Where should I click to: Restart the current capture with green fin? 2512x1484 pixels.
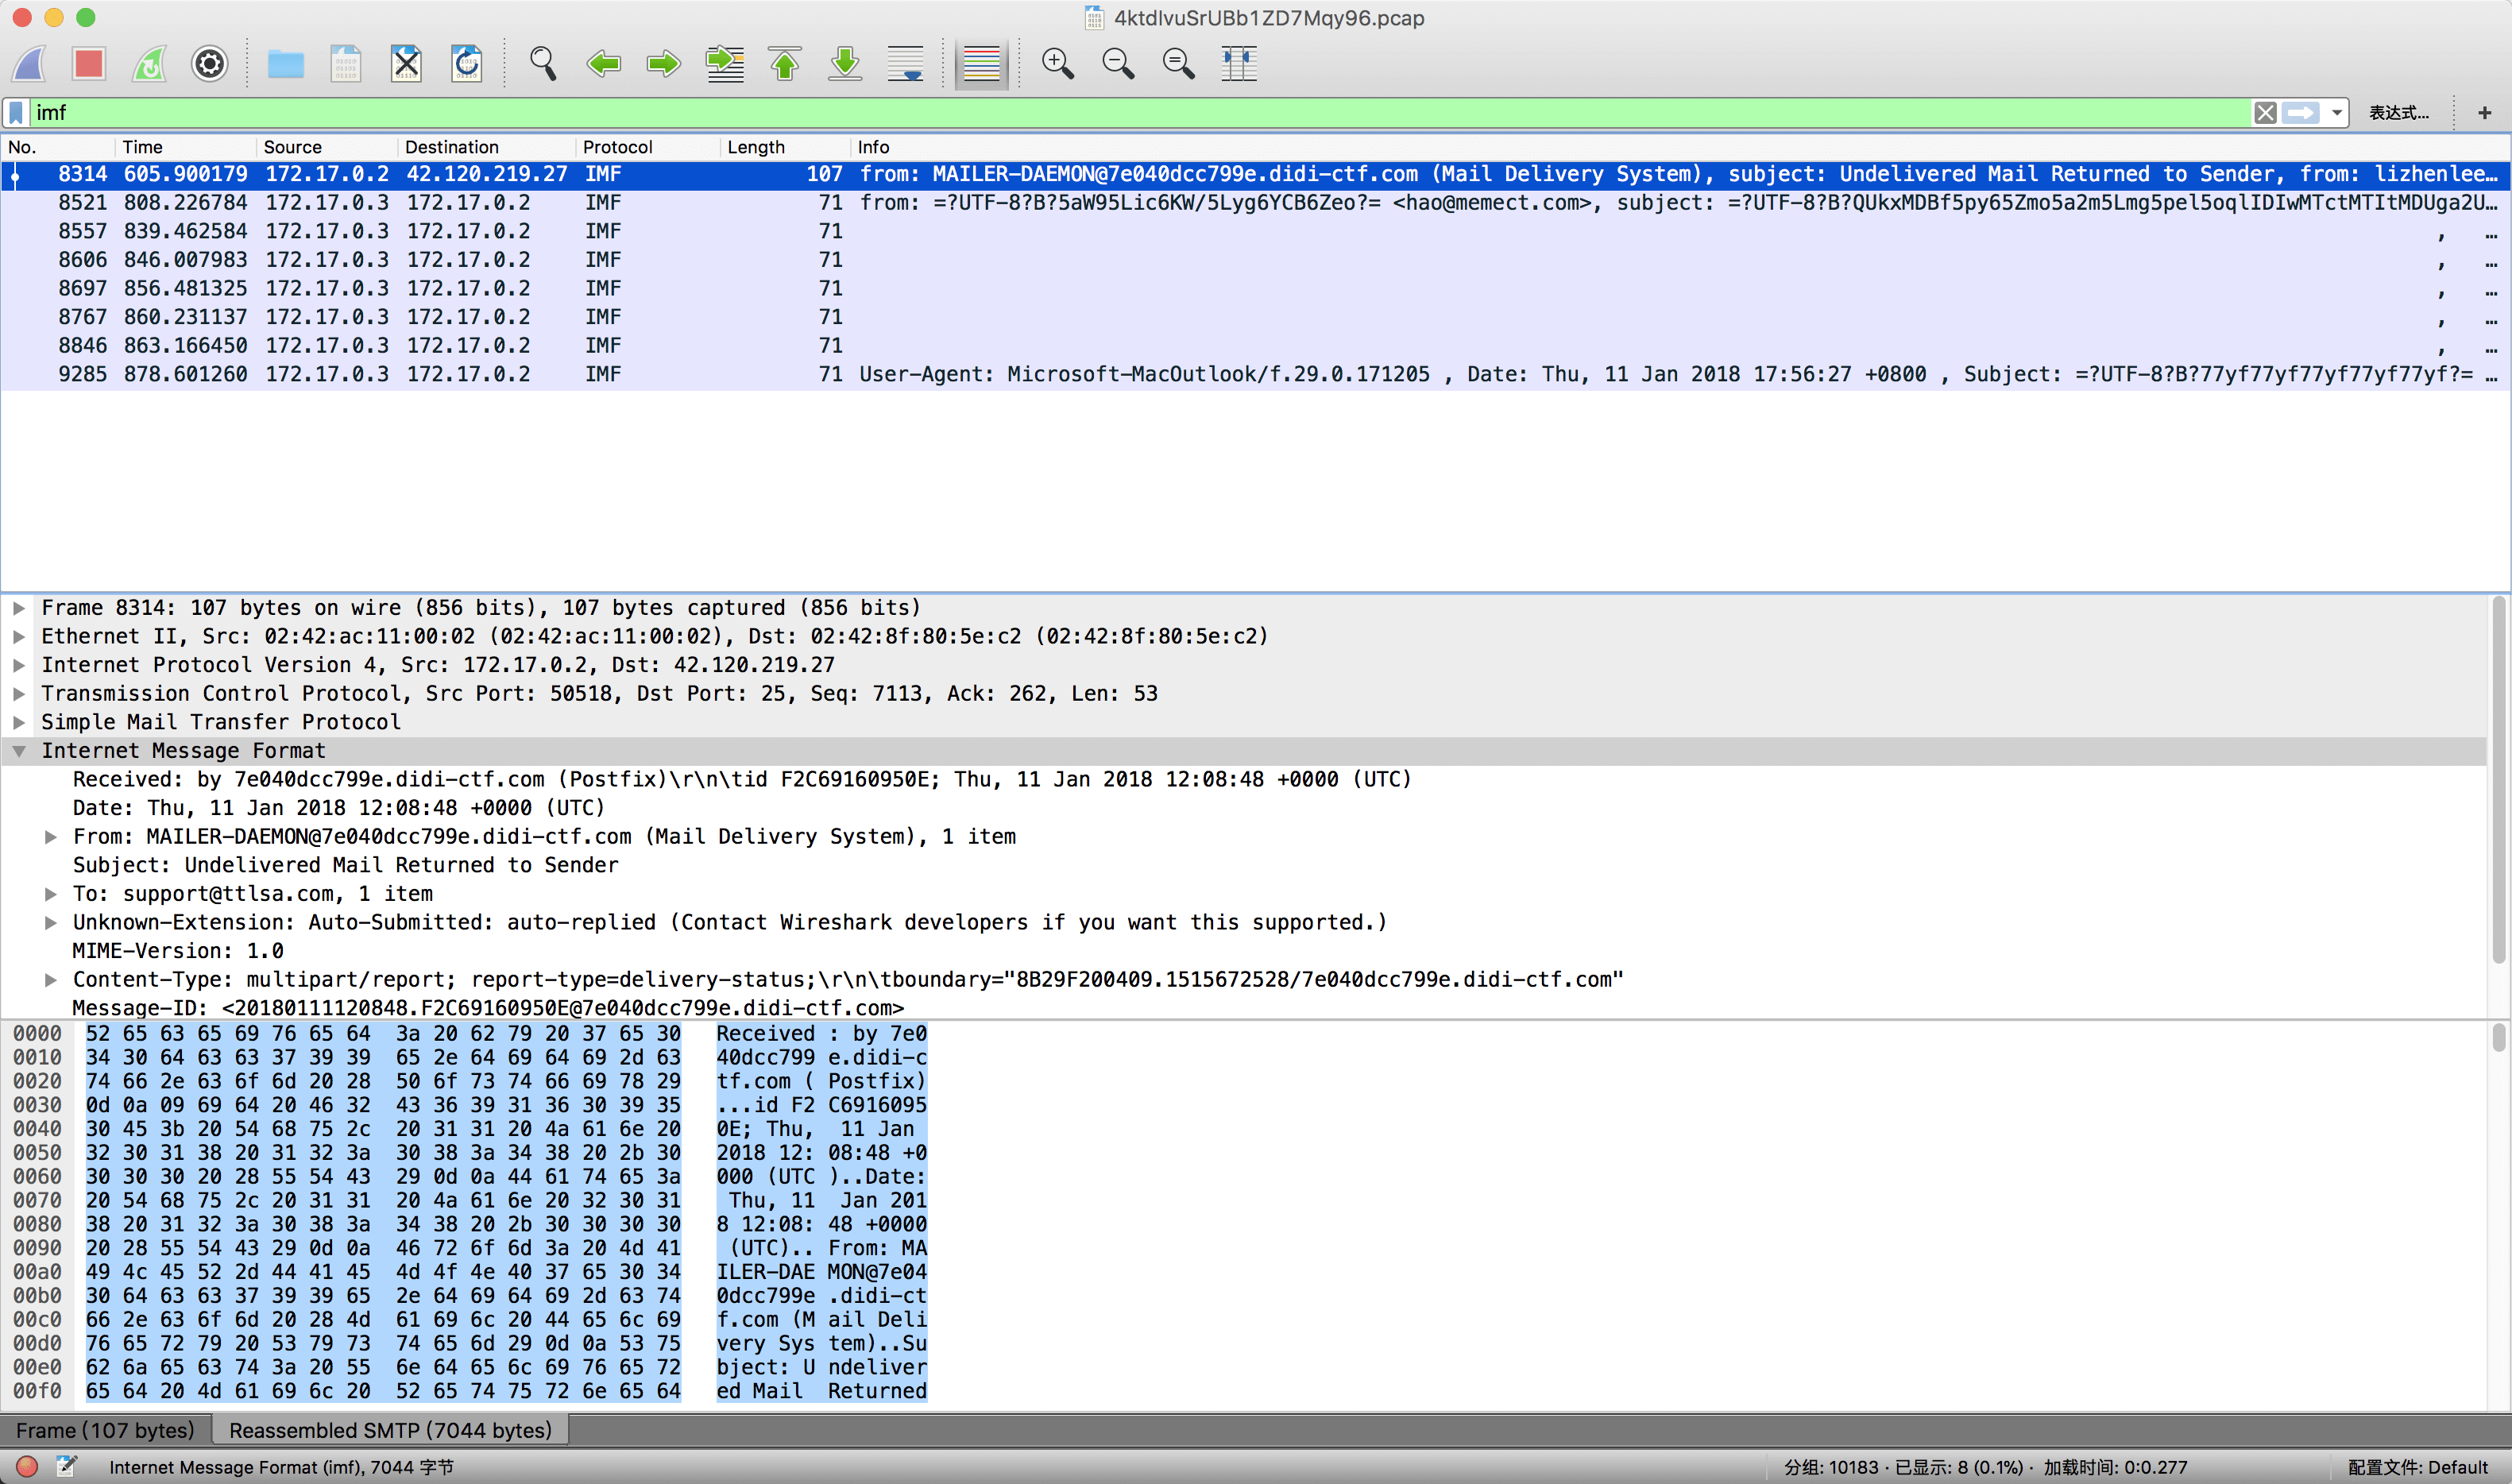point(149,64)
